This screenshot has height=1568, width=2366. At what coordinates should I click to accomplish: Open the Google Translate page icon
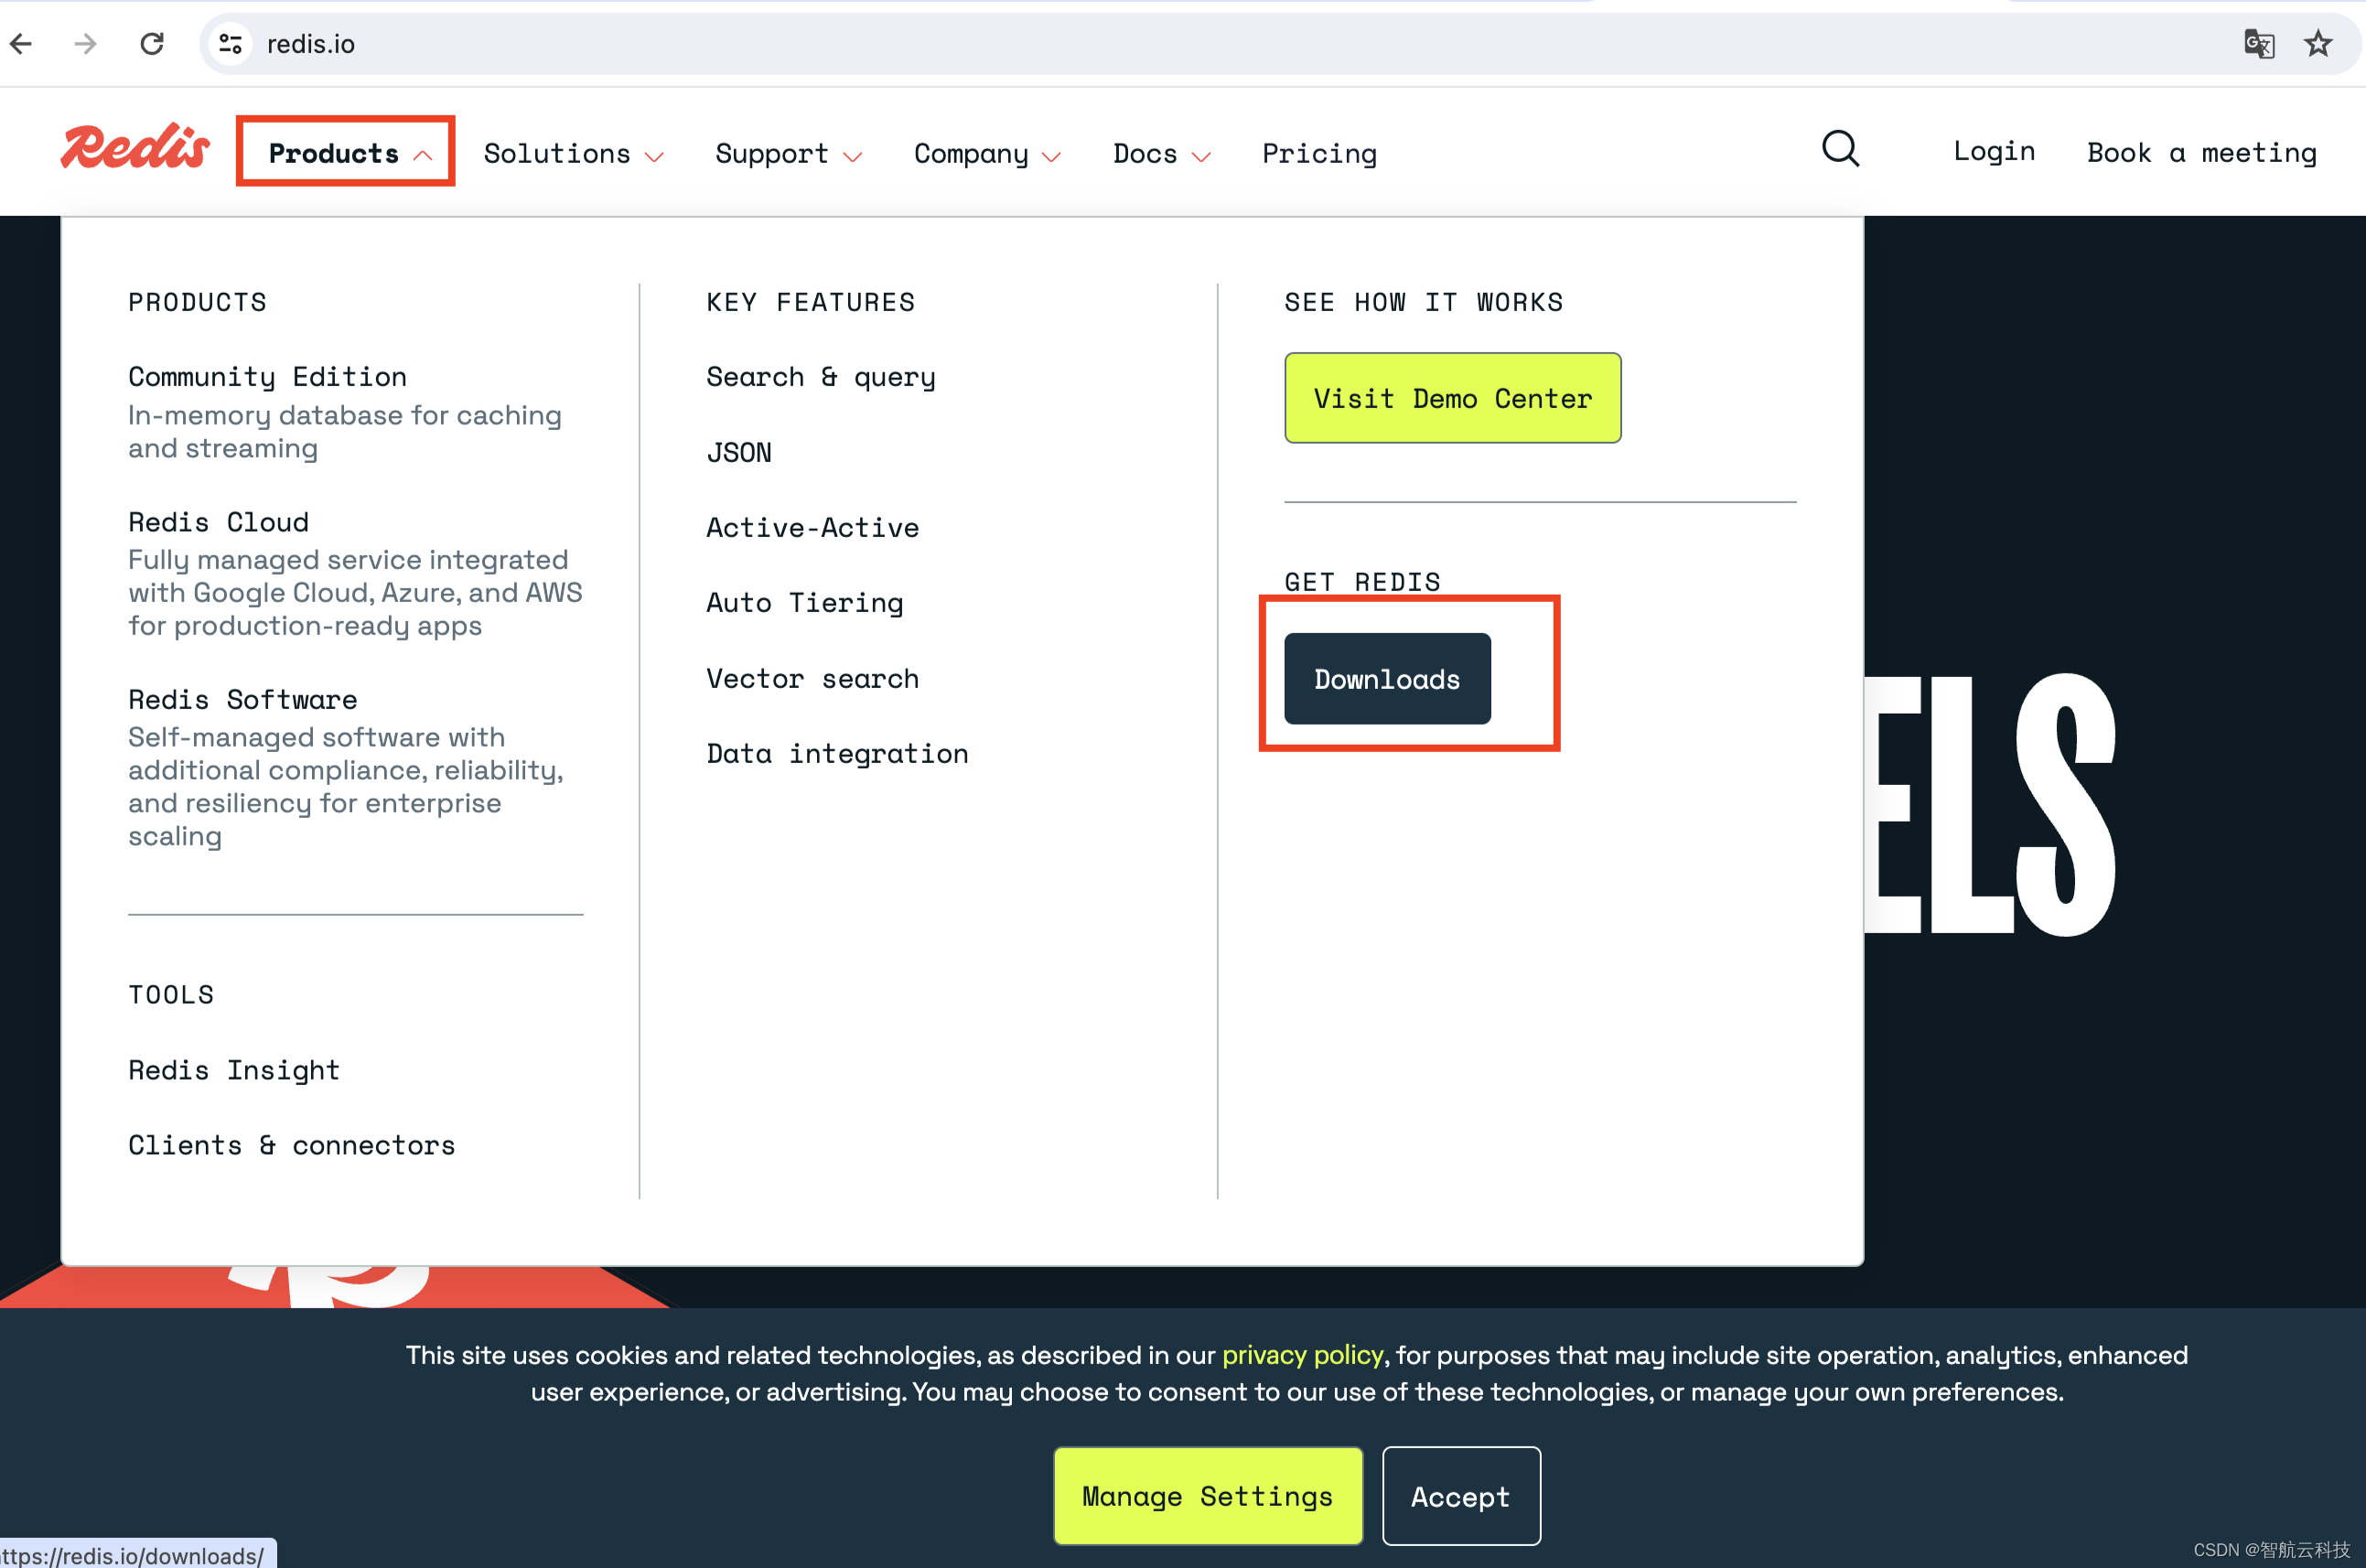coord(2259,44)
